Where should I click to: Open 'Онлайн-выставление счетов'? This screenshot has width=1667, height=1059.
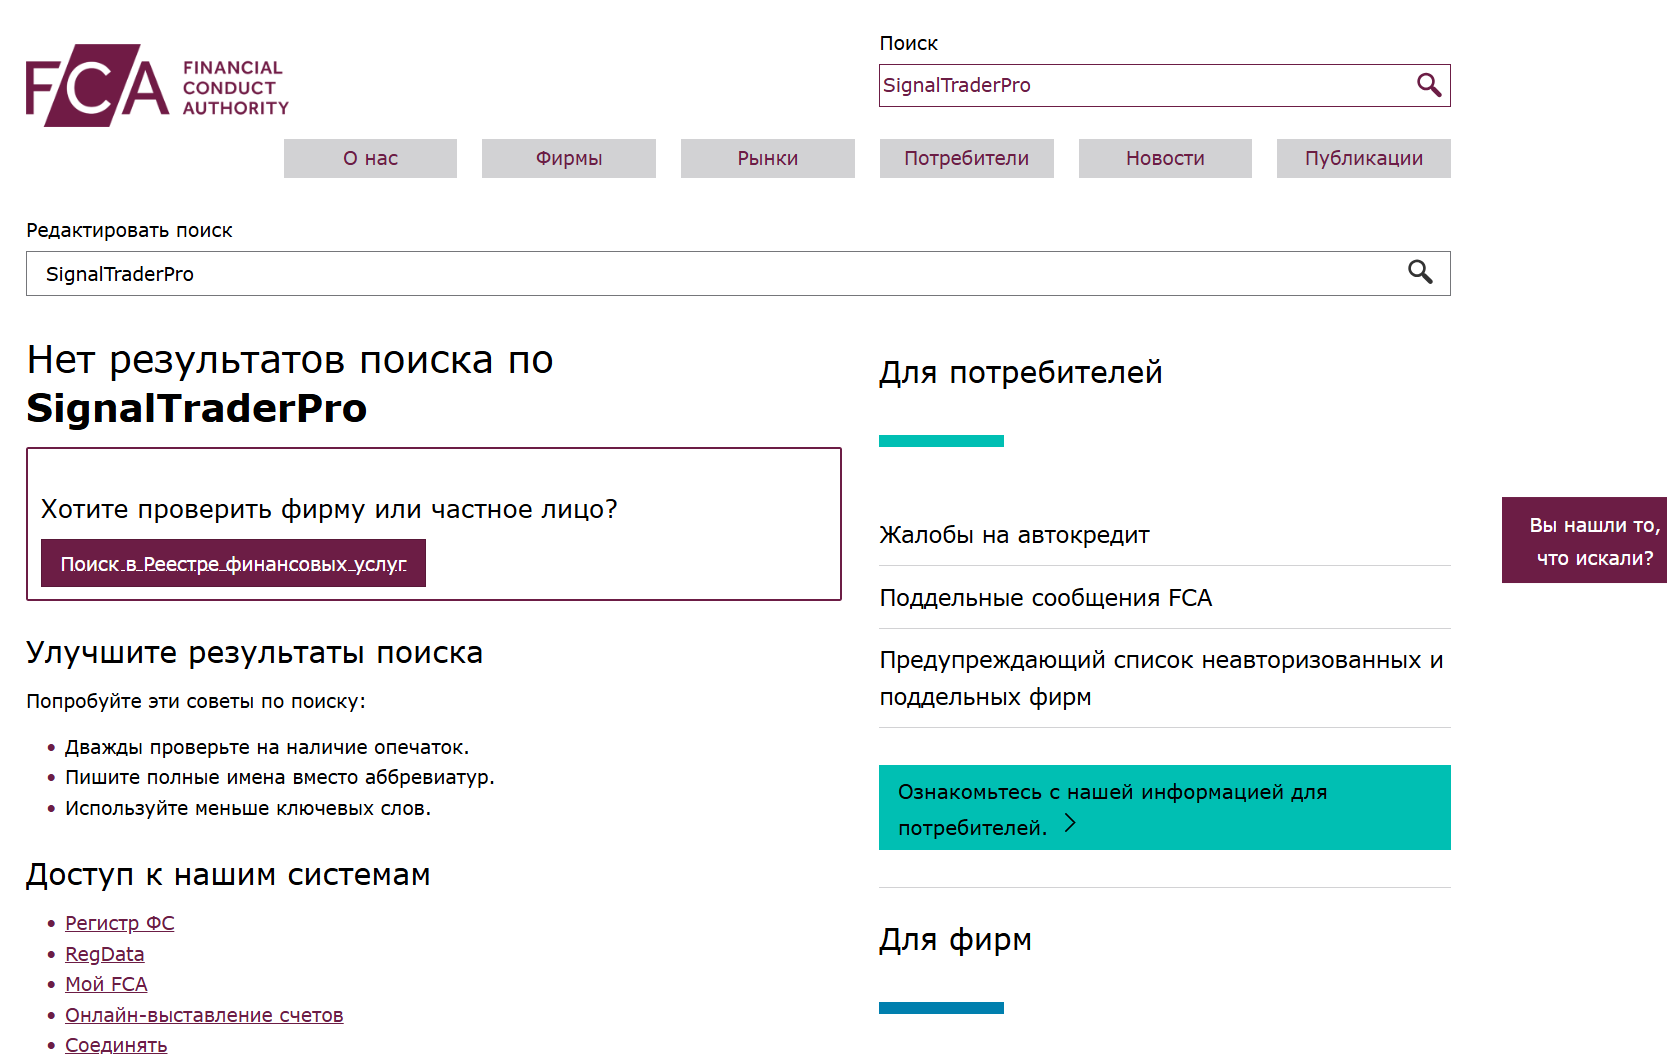(x=203, y=1014)
